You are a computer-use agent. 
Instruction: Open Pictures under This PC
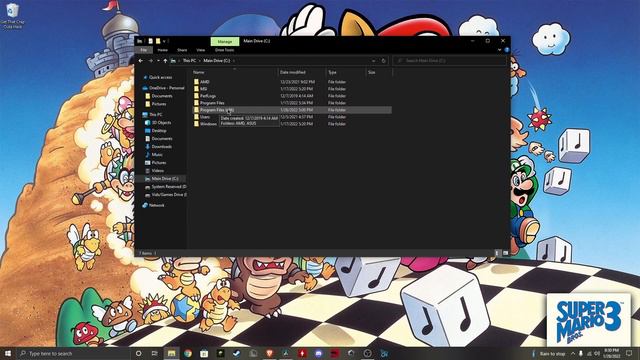[x=159, y=162]
